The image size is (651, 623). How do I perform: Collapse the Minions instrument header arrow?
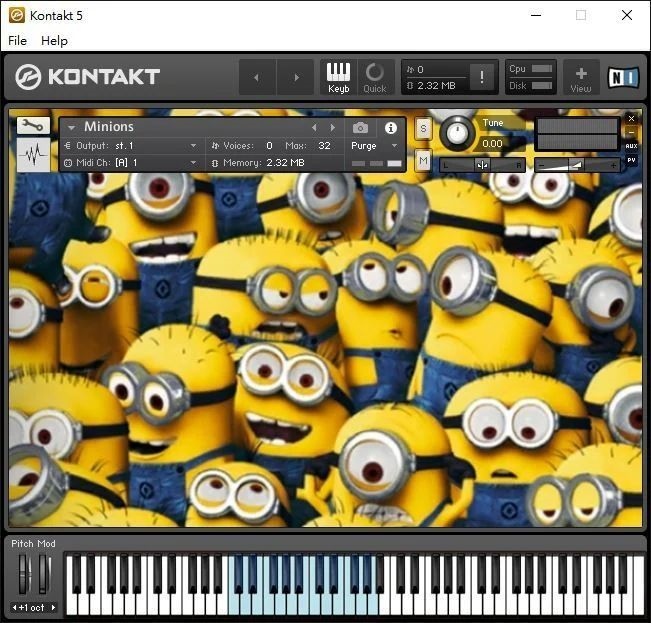[x=71, y=128]
